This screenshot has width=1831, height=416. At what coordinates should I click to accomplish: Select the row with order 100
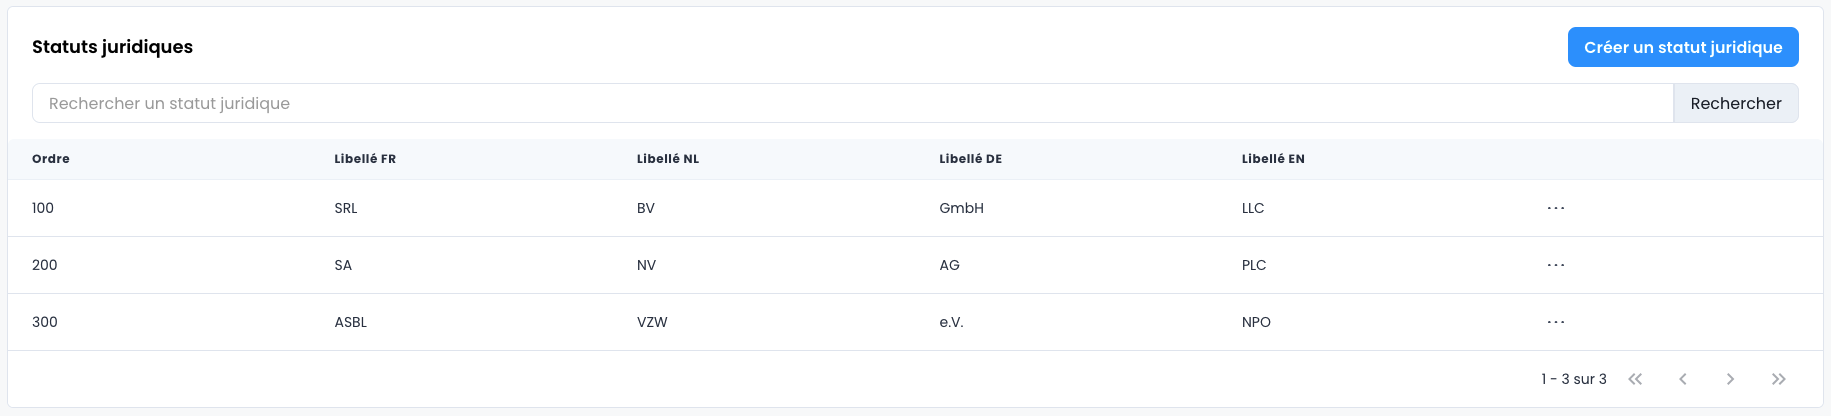coord(43,208)
